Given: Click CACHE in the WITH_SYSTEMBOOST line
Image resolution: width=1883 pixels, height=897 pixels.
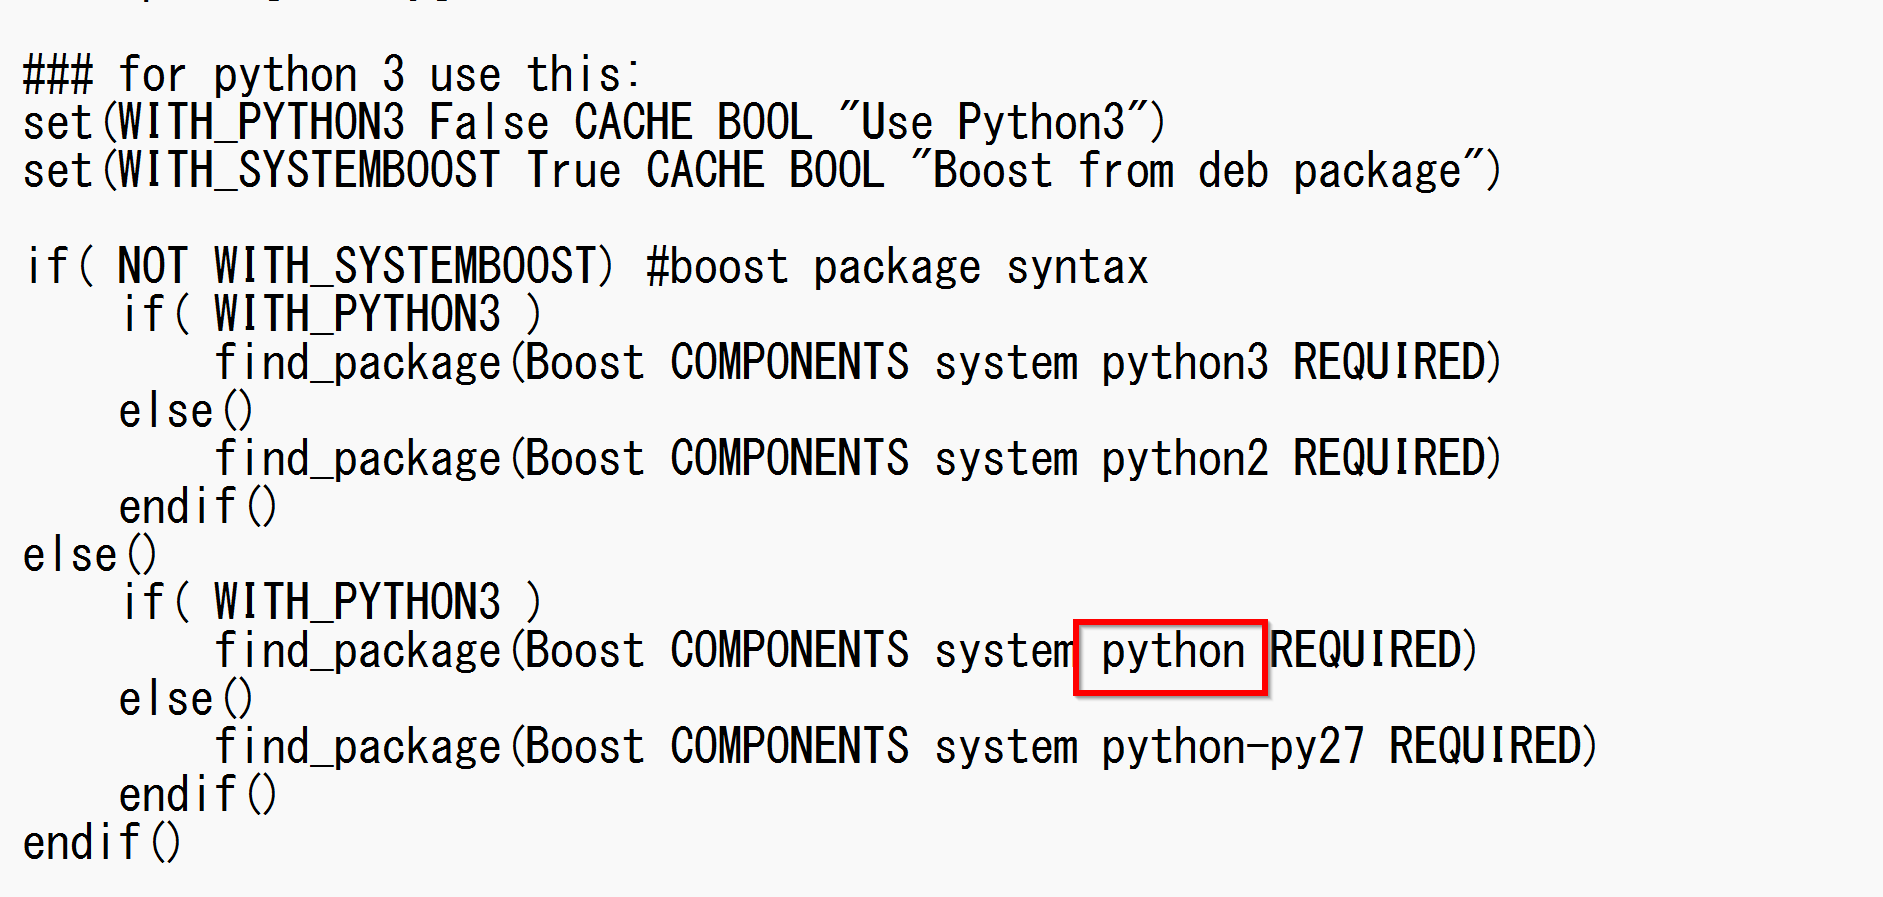Looking at the screenshot, I should point(704,171).
